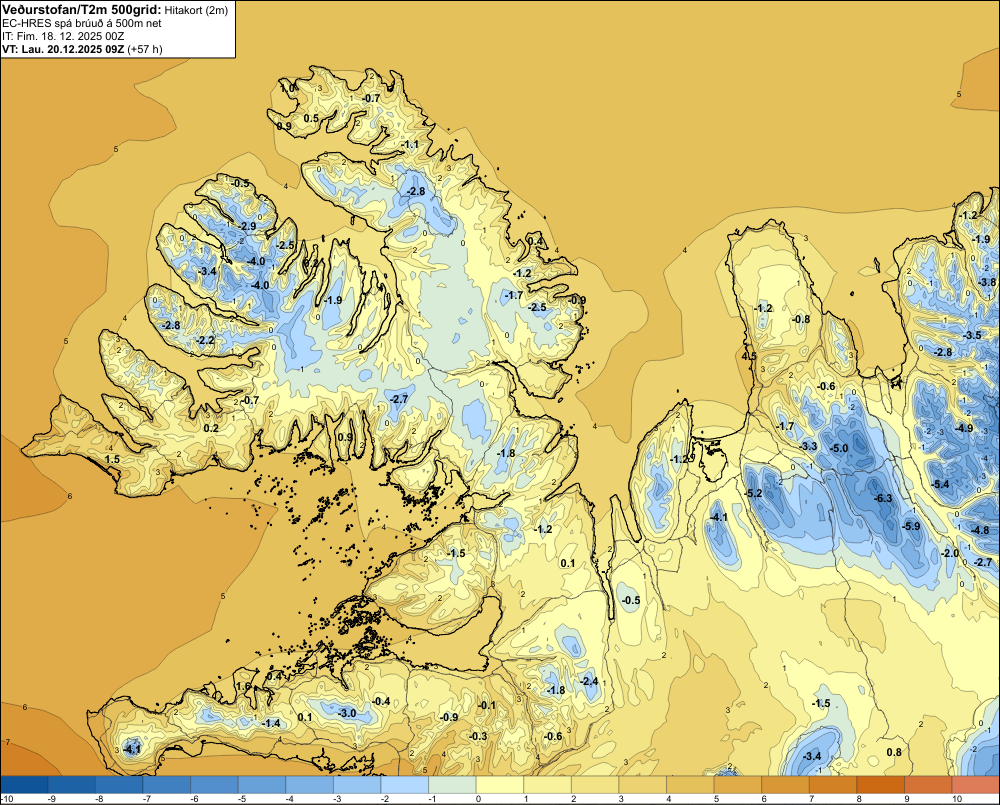Click the legend swatch between -6 and -5
Screen dimensions: 1000x805
coord(215,785)
